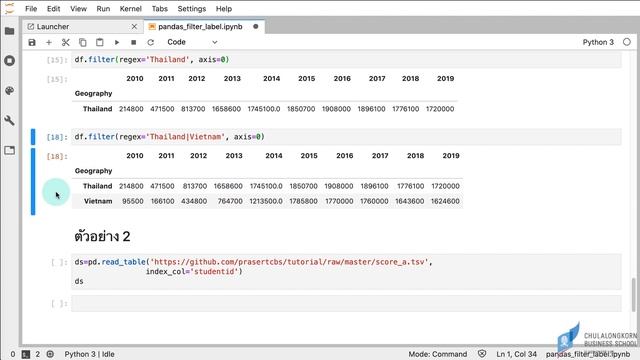Click the JupyterLab logo icon
The height and width of the screenshot is (360, 640).
pos(9,8)
